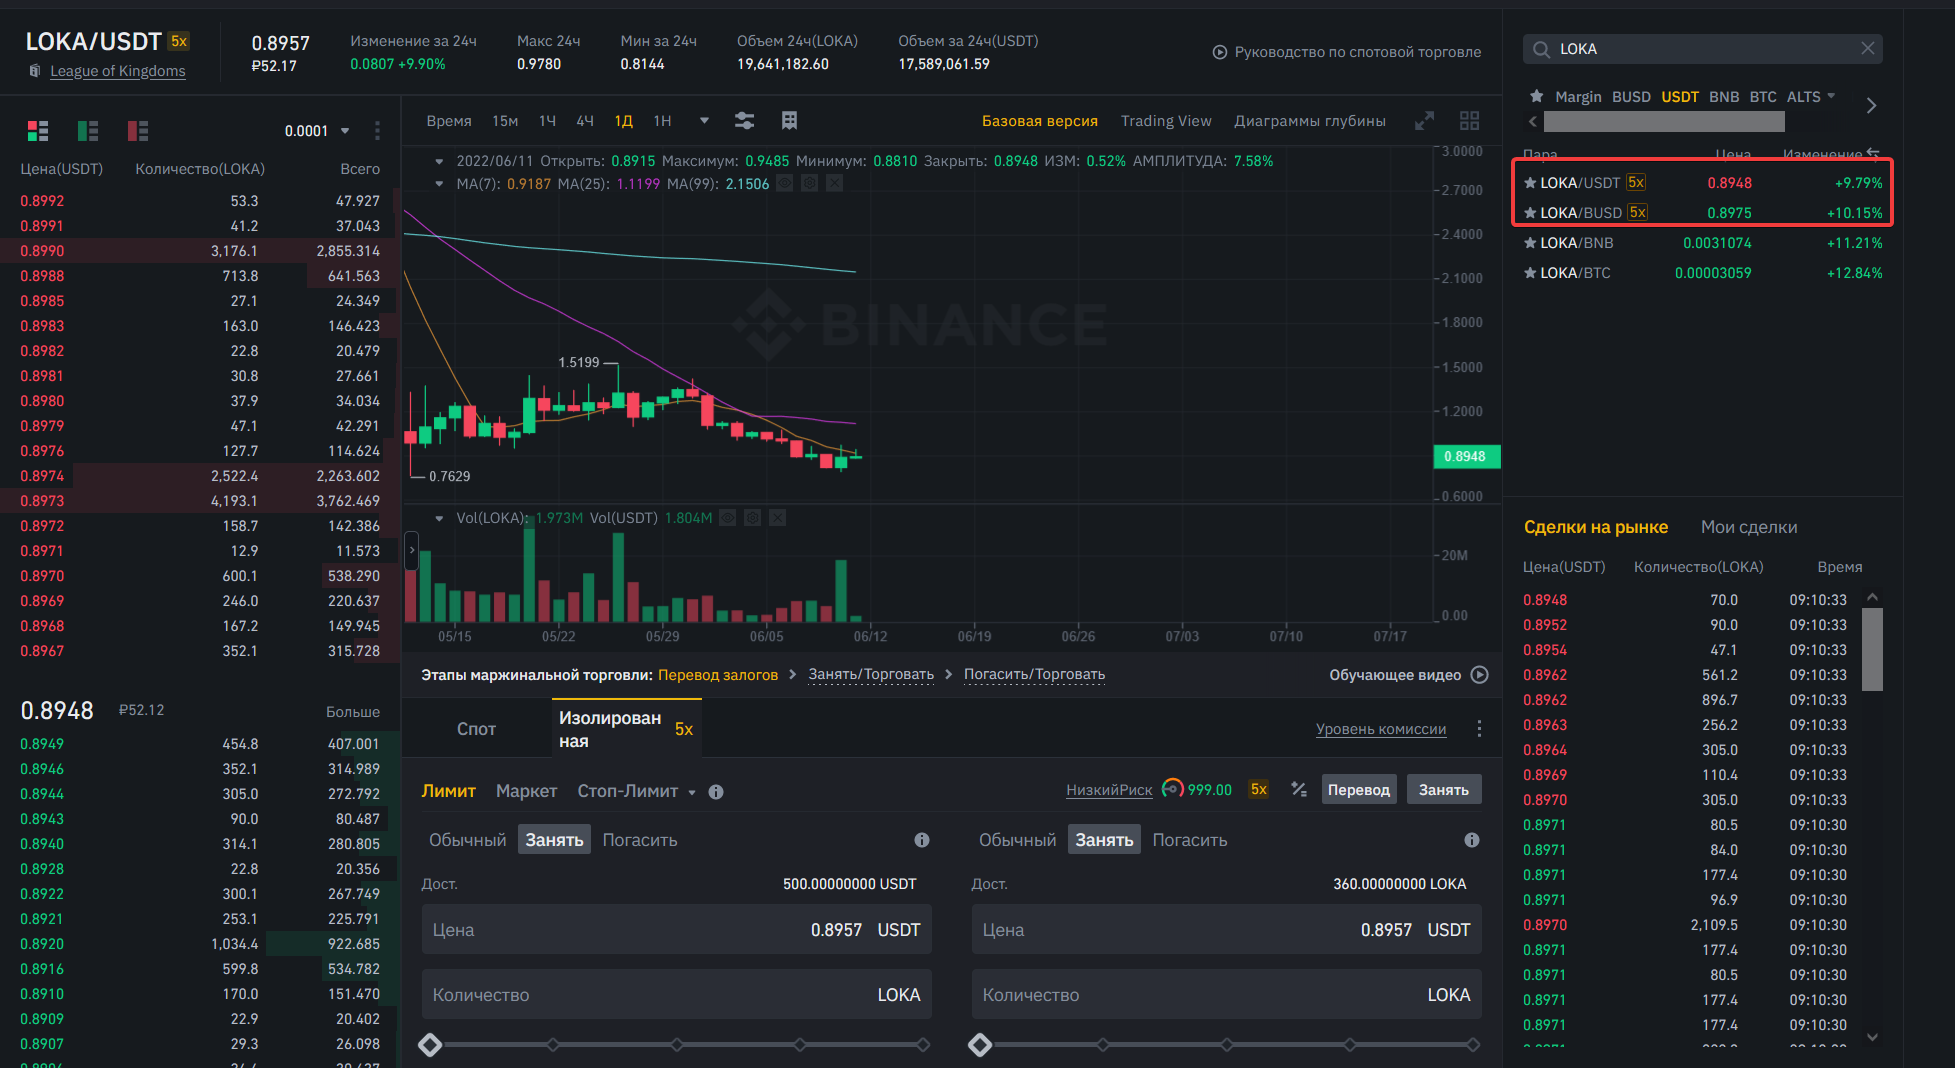
Task: Click the side panel arrow at chart edge
Action: pos(411,550)
